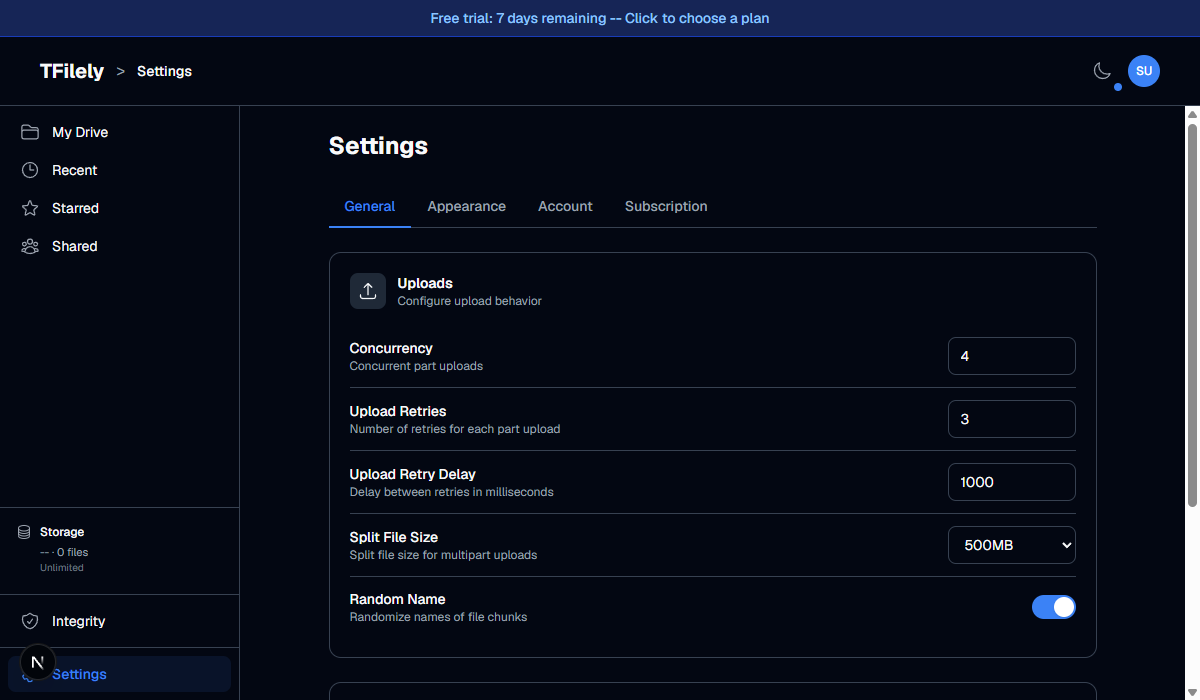The width and height of the screenshot is (1200, 700).
Task: Click the Integrity shield icon
Action: click(x=30, y=621)
